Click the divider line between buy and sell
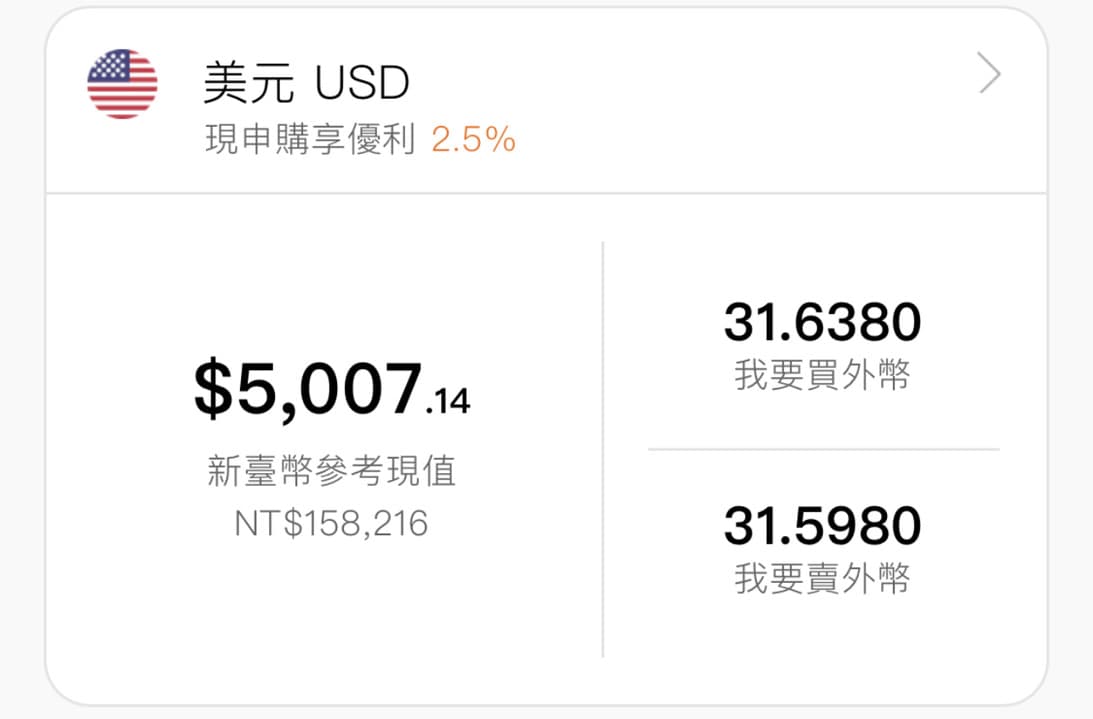The height and width of the screenshot is (719, 1093). click(823, 450)
